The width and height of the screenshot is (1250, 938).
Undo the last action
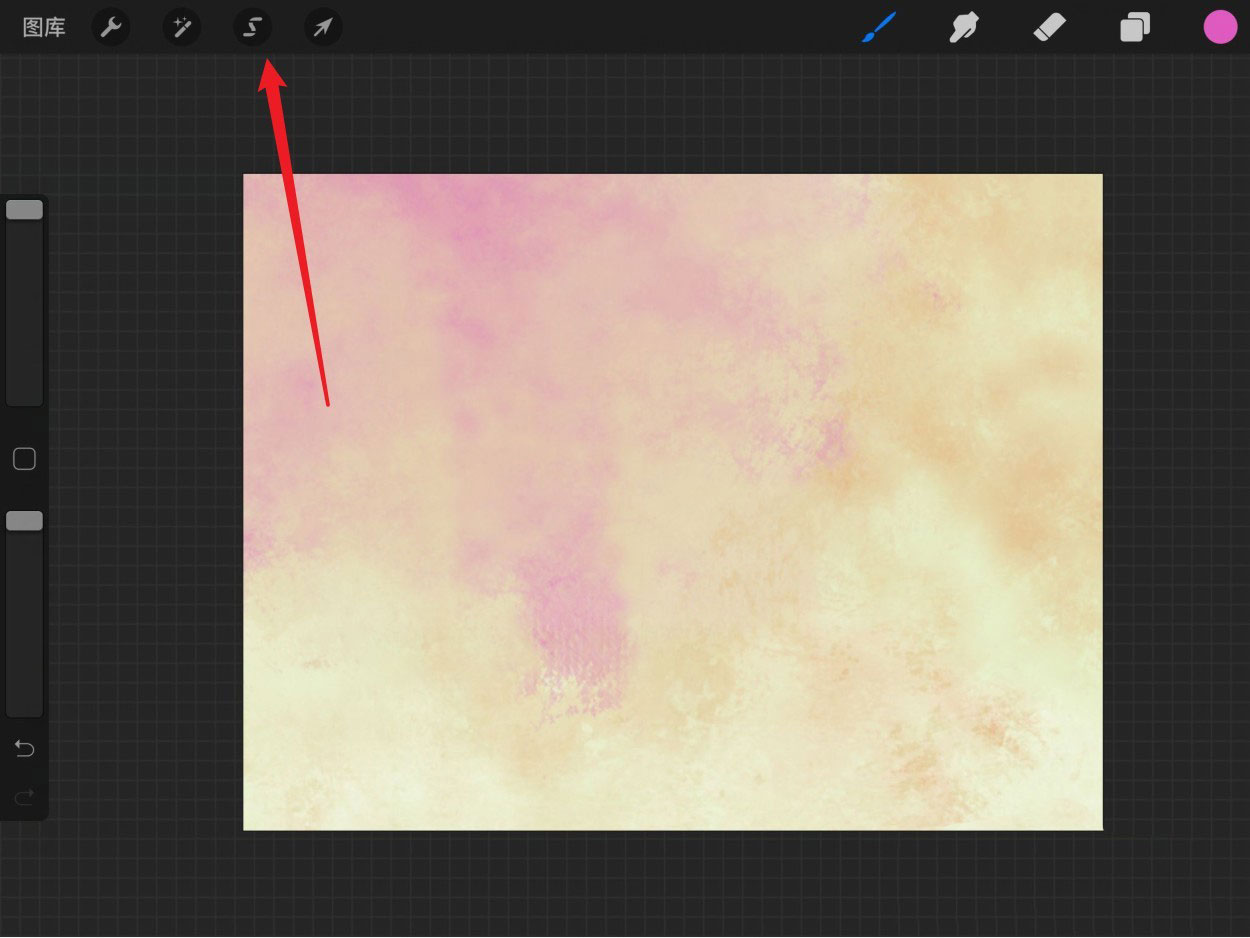point(24,749)
